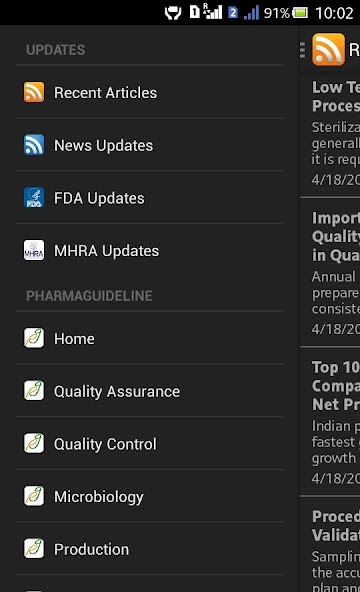The width and height of the screenshot is (360, 592).
Task: Open Recent Articles menu entry
Action: (x=150, y=92)
